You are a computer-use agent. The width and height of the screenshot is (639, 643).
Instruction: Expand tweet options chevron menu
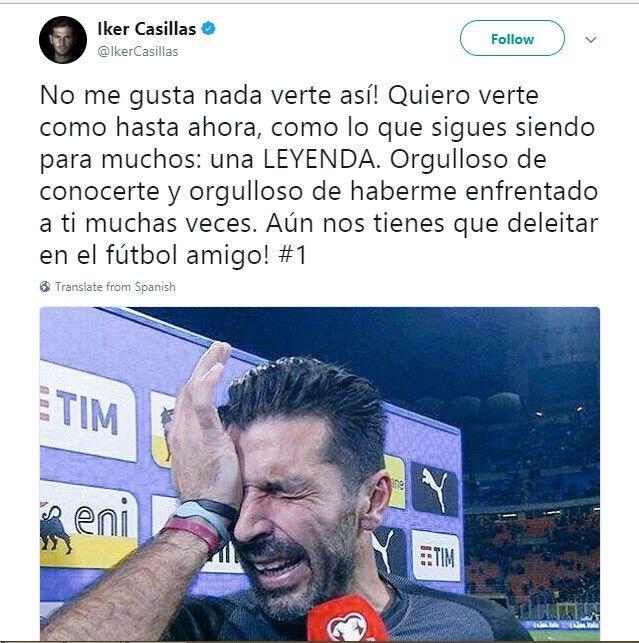pyautogui.click(x=591, y=40)
